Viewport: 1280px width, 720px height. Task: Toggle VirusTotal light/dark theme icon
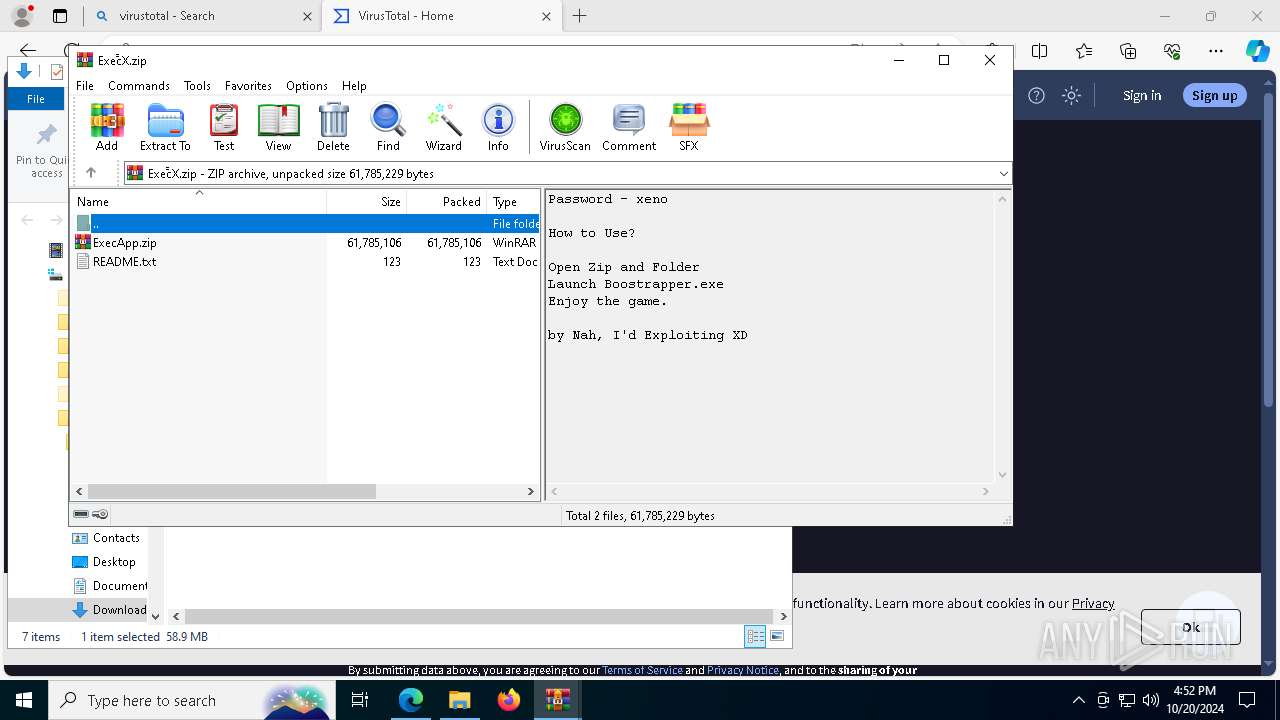1072,95
